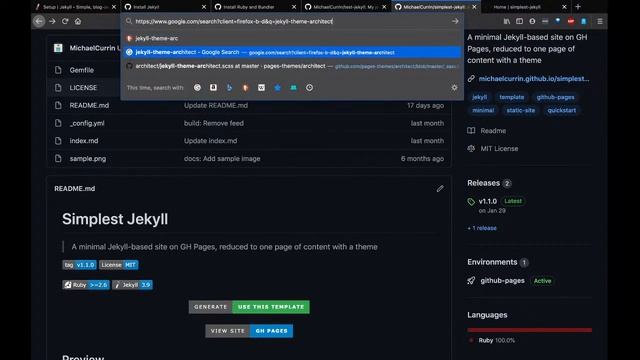The width and height of the screenshot is (640, 360).
Task: Click the jekyll topic tag
Action: click(479, 97)
